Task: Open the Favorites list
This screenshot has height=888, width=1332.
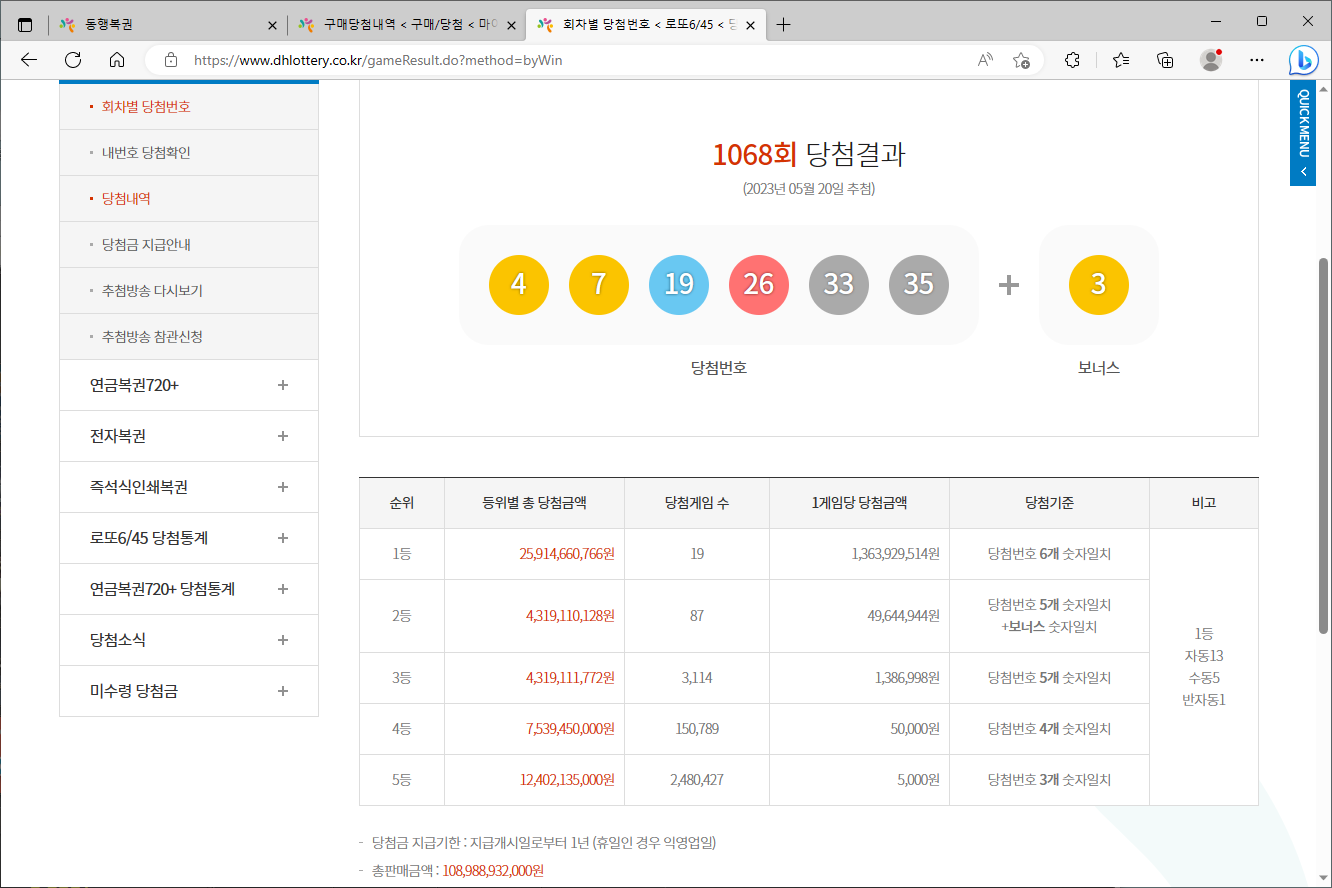Action: click(1121, 60)
